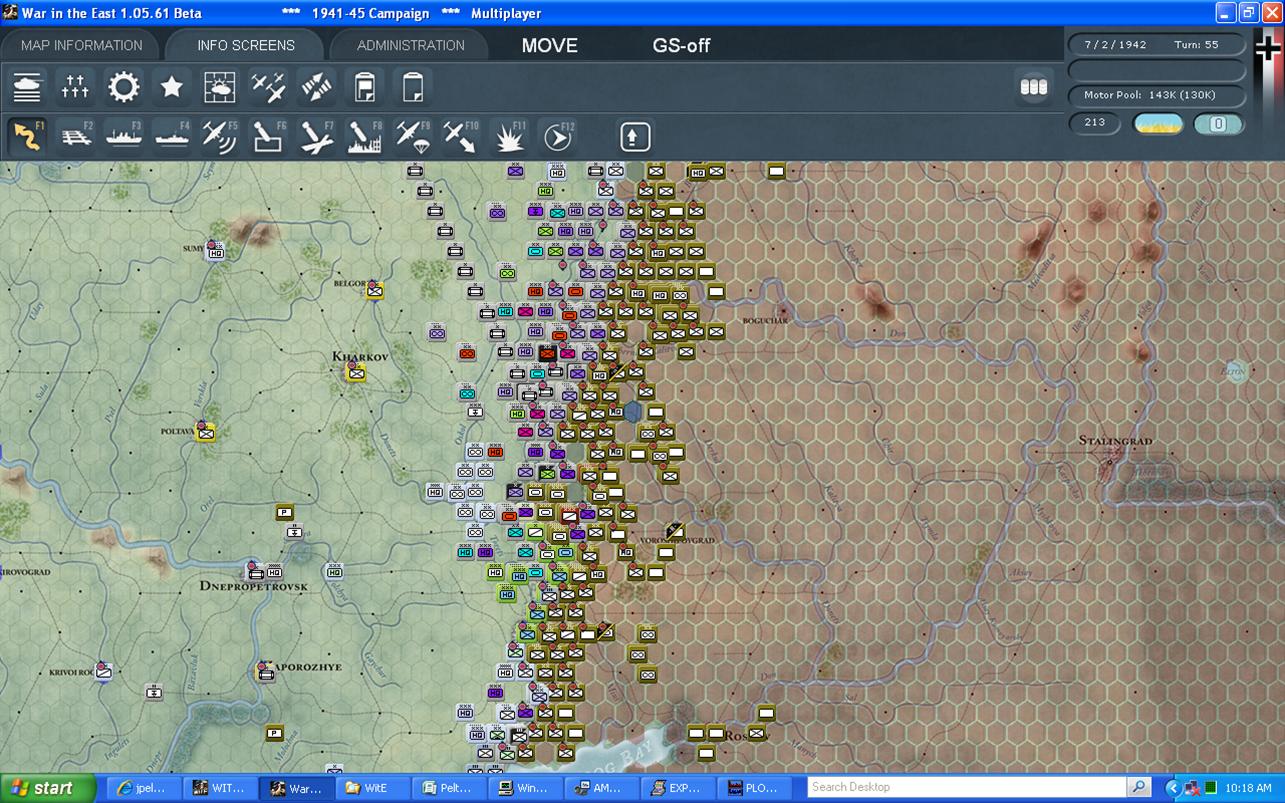Open the production gear screen
Viewport: 1285px width, 803px height.
point(124,88)
